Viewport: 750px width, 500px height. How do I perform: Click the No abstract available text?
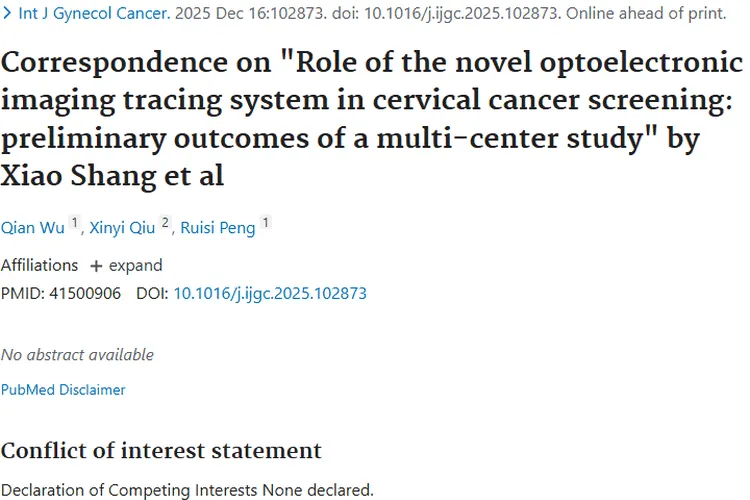tap(77, 354)
